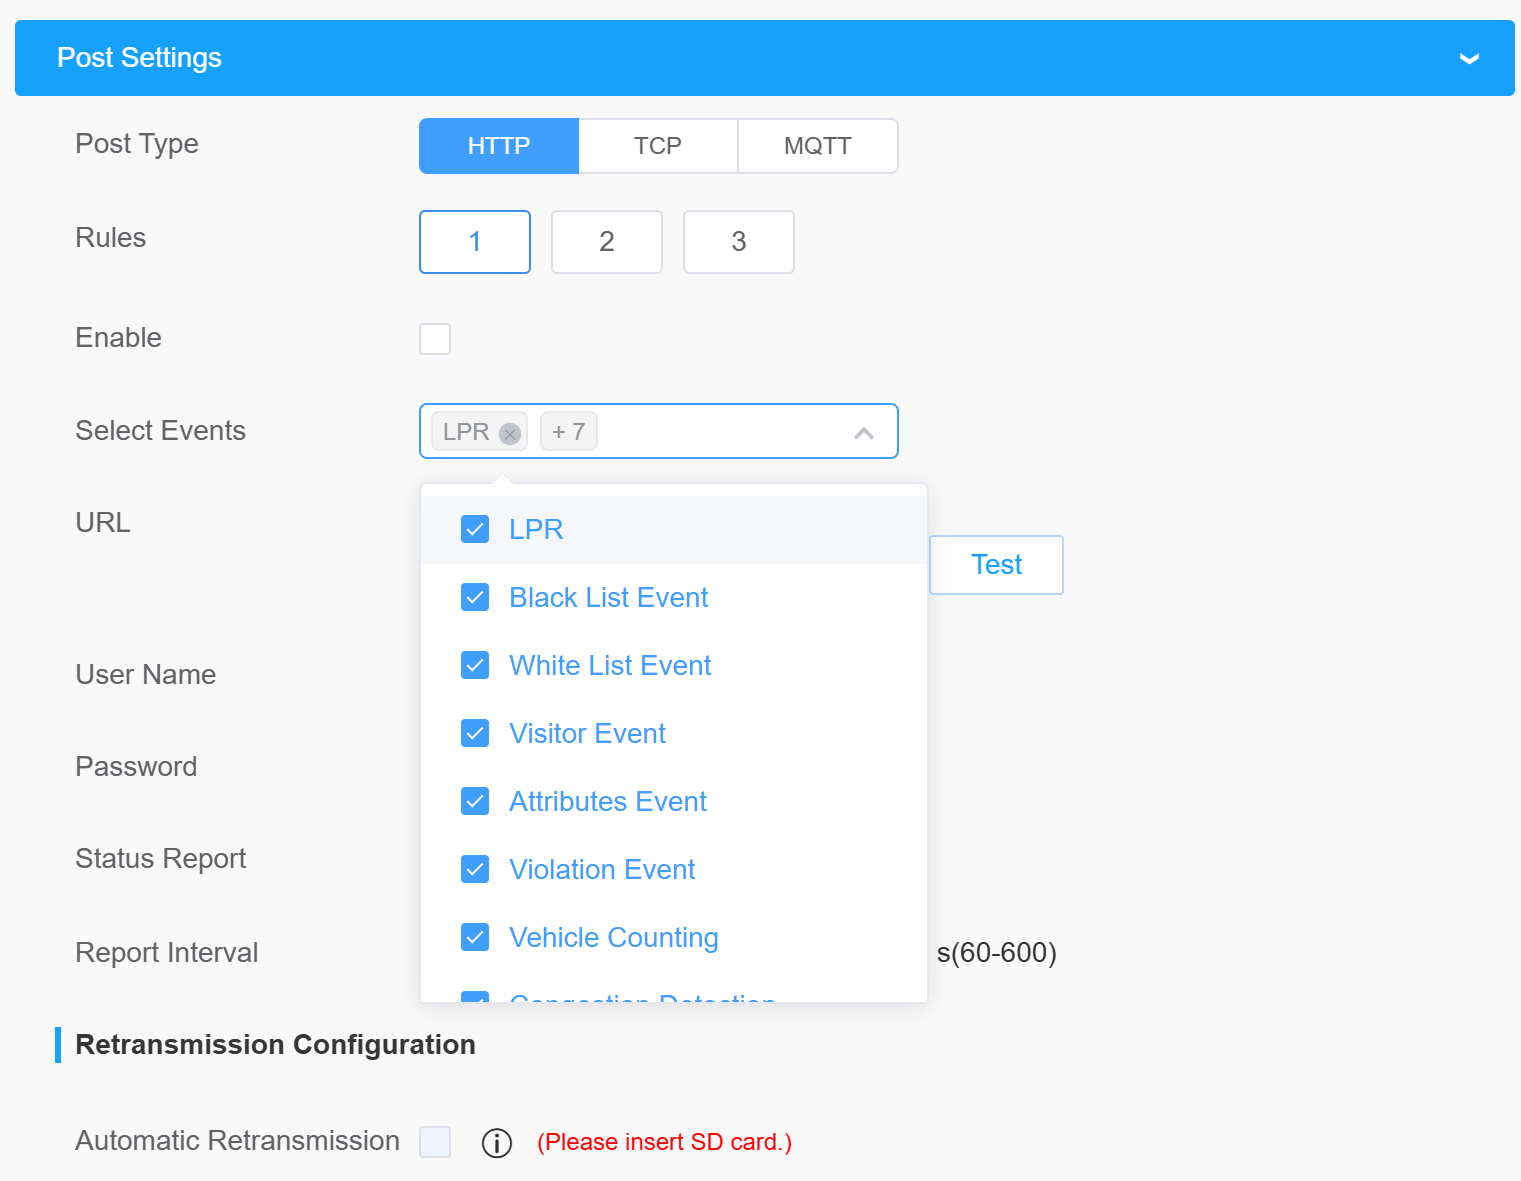This screenshot has height=1181, width=1521.
Task: Uncheck Attributes Event
Action: 475,801
